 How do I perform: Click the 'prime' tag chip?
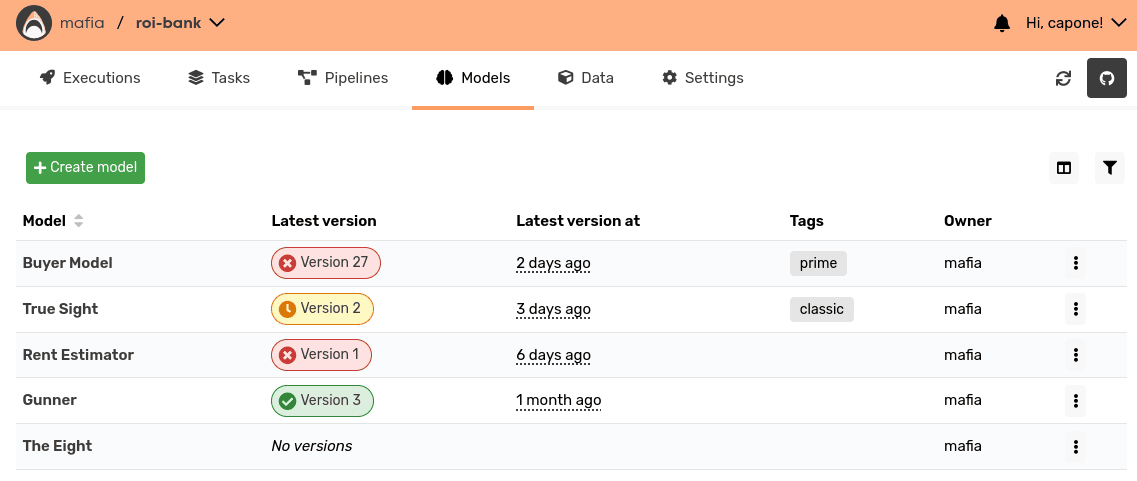[x=818, y=263]
